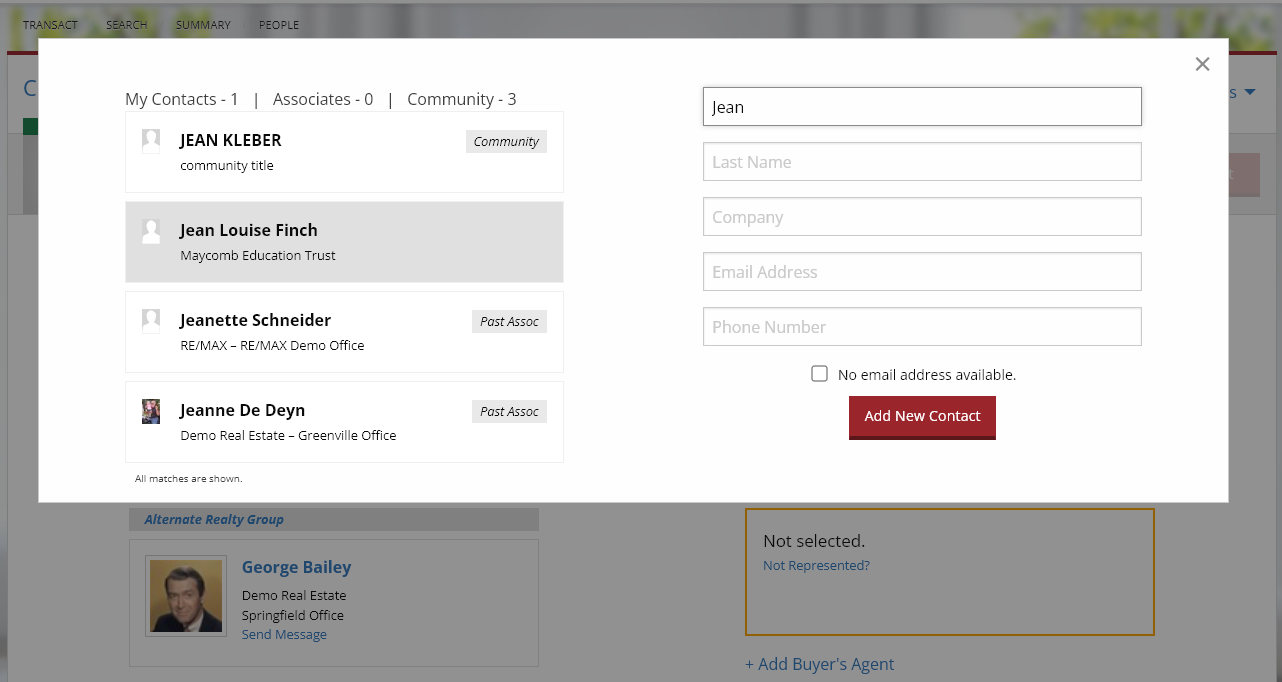Click the Past Assoc badge on Jeanette Schneider
This screenshot has height=682, width=1282.
(x=509, y=321)
